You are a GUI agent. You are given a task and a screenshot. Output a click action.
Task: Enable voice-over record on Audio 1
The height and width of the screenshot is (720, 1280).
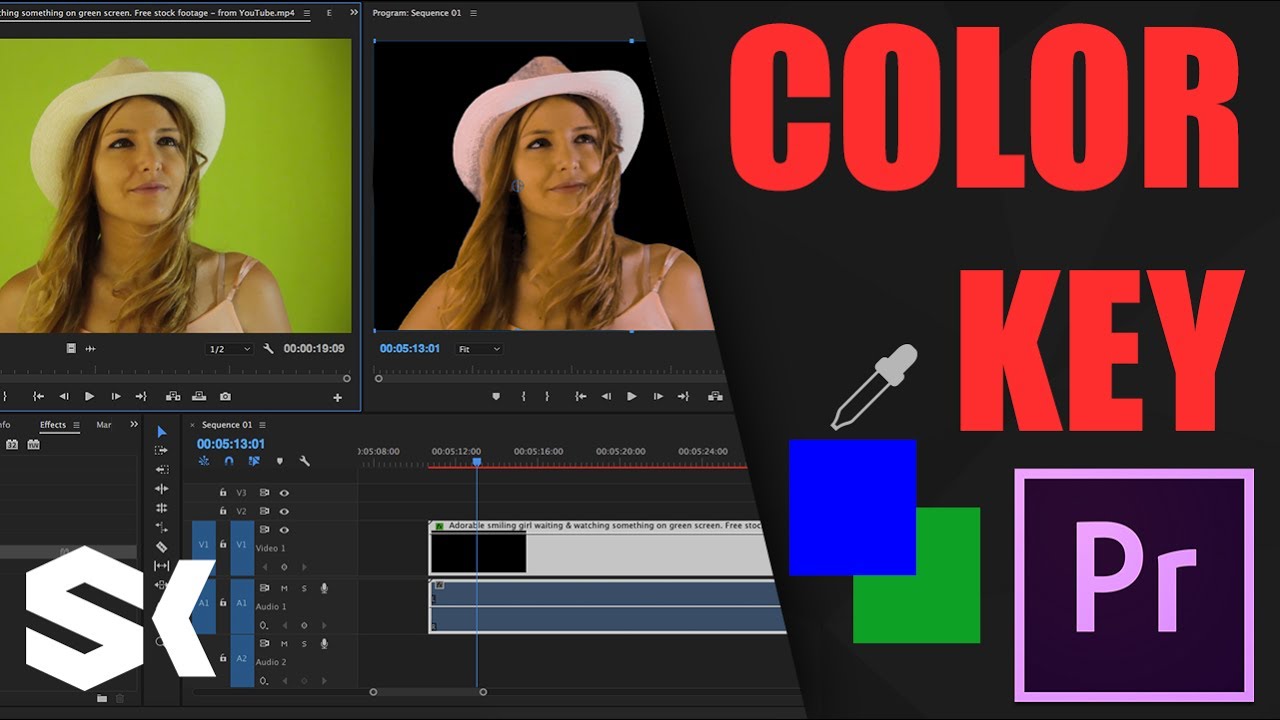click(324, 588)
